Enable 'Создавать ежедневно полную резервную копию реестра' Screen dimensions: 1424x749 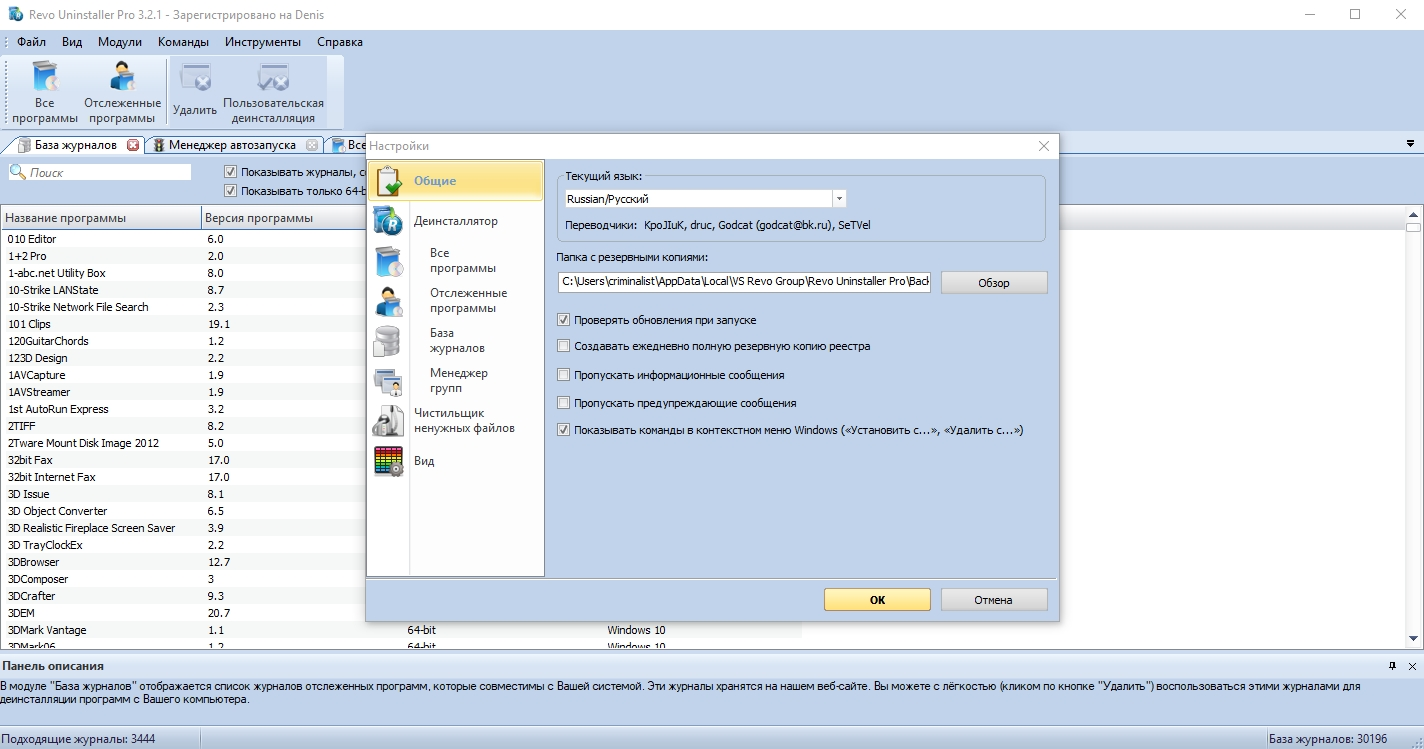[564, 346]
